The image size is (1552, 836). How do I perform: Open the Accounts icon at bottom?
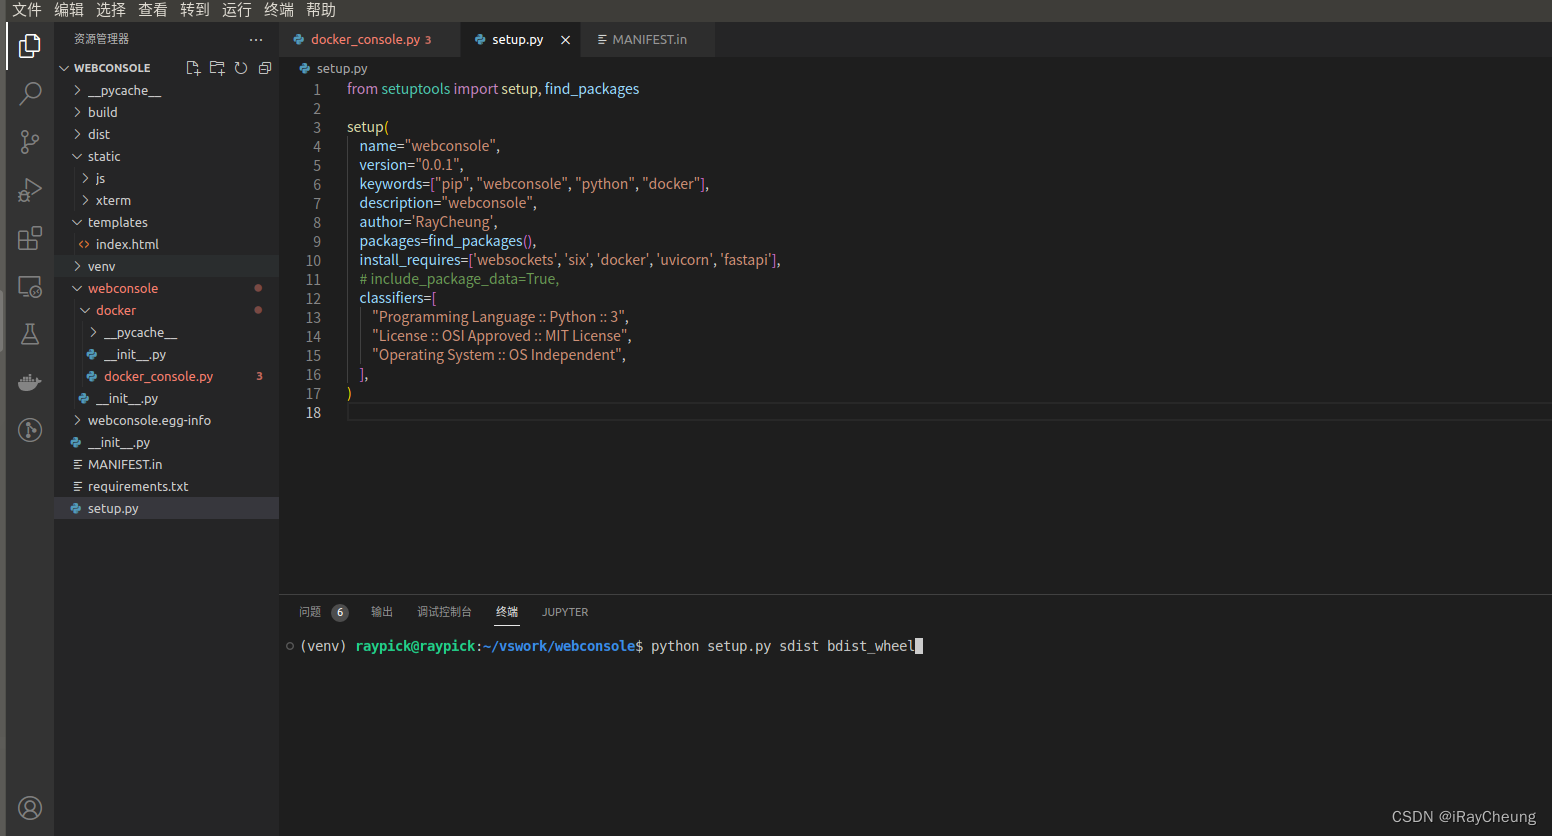[30, 808]
